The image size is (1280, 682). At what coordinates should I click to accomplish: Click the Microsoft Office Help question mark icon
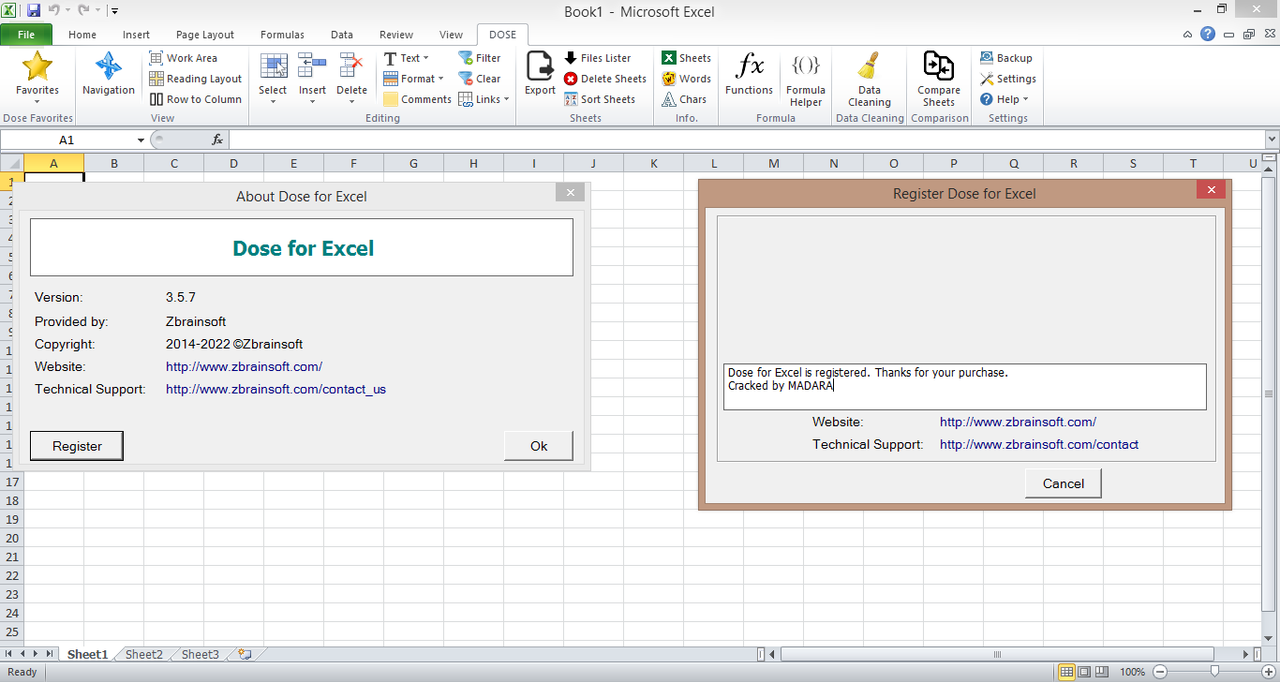[x=1208, y=34]
